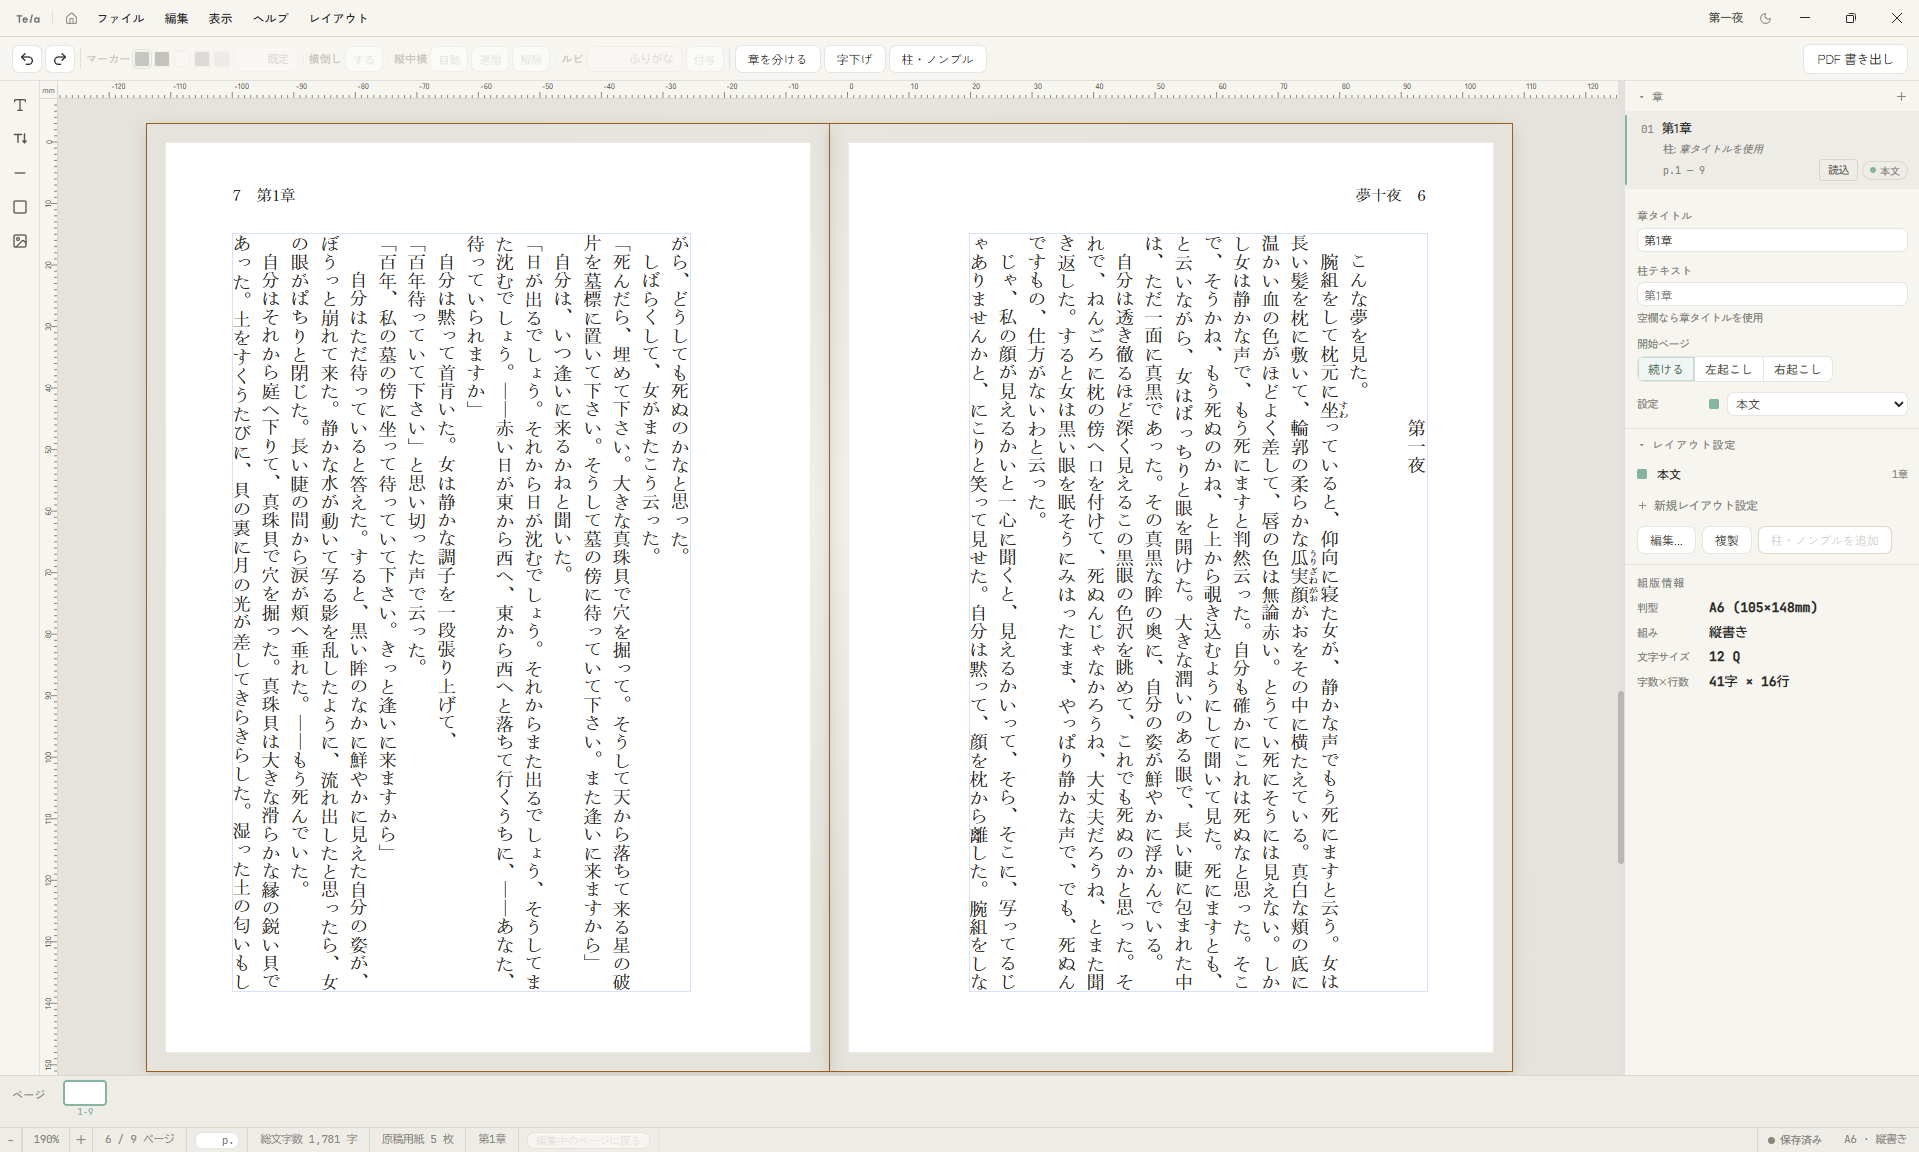Screen dimensions: 1919x1152
Task: Open the レイアウト menu
Action: (339, 18)
